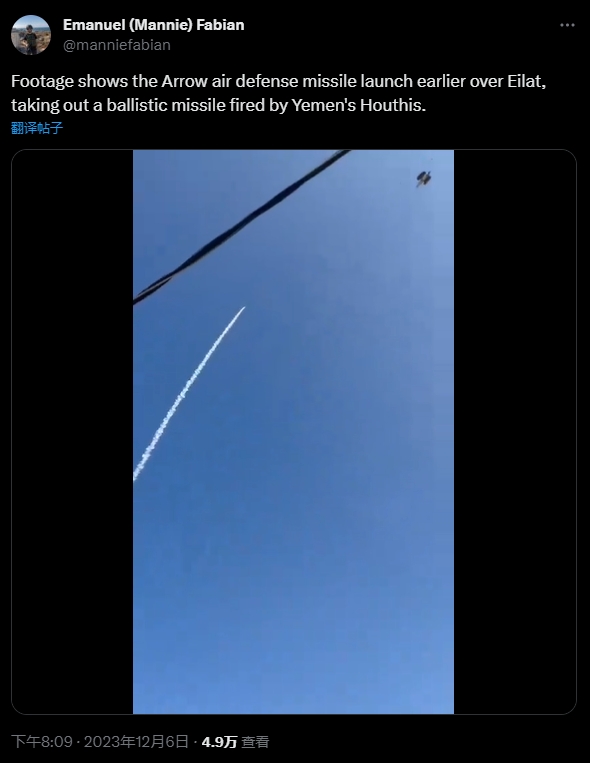Screen dimensions: 590x763
Task: Open the Emanuel (Mannie) Fabian display name
Action: point(154,25)
